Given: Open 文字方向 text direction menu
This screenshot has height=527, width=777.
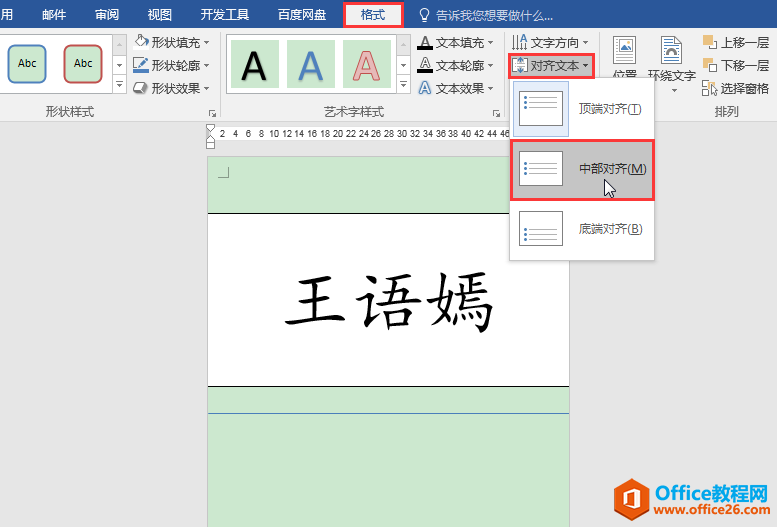Looking at the screenshot, I should click(x=550, y=43).
